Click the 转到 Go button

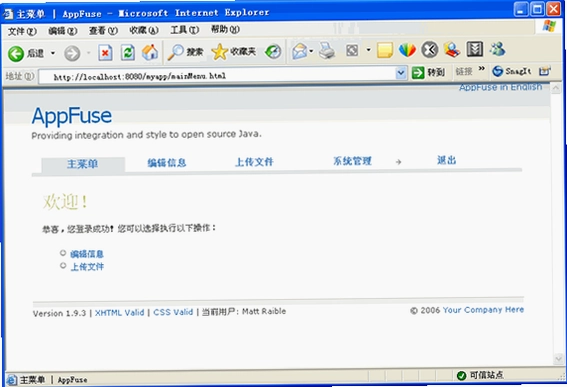[428, 72]
